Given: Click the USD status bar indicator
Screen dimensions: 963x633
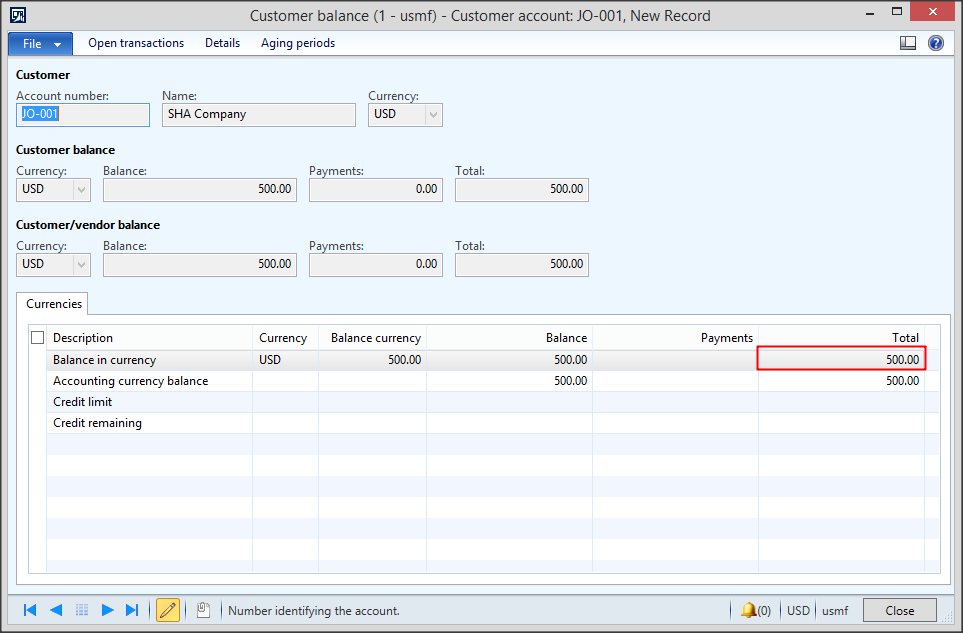Looking at the screenshot, I should coord(798,610).
